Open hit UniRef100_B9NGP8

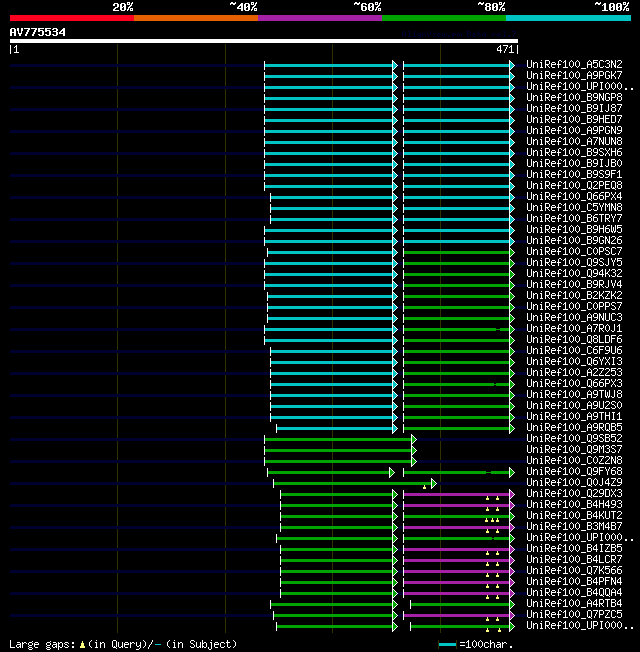pos(574,97)
